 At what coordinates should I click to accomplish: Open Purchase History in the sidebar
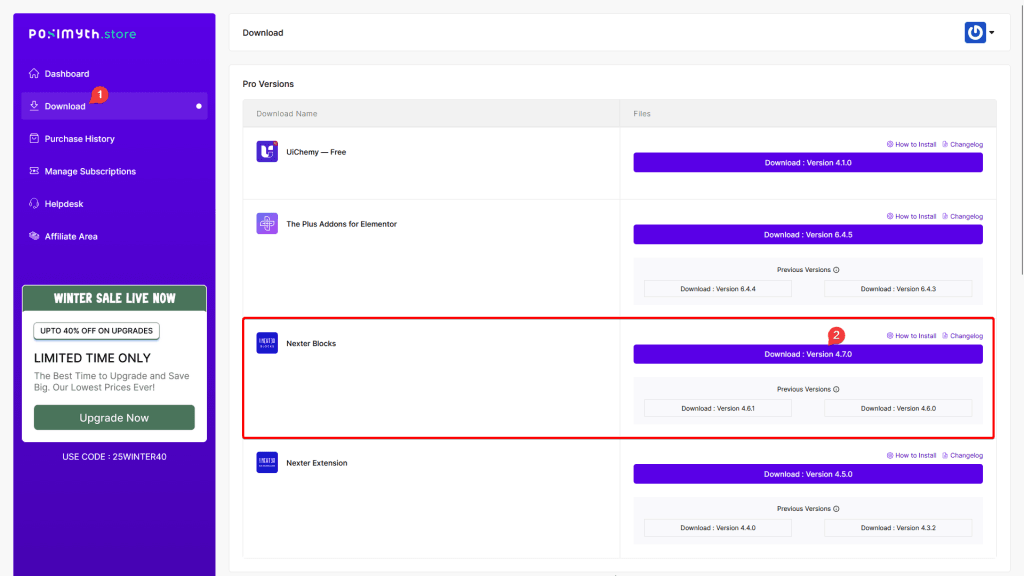pyautogui.click(x=79, y=139)
